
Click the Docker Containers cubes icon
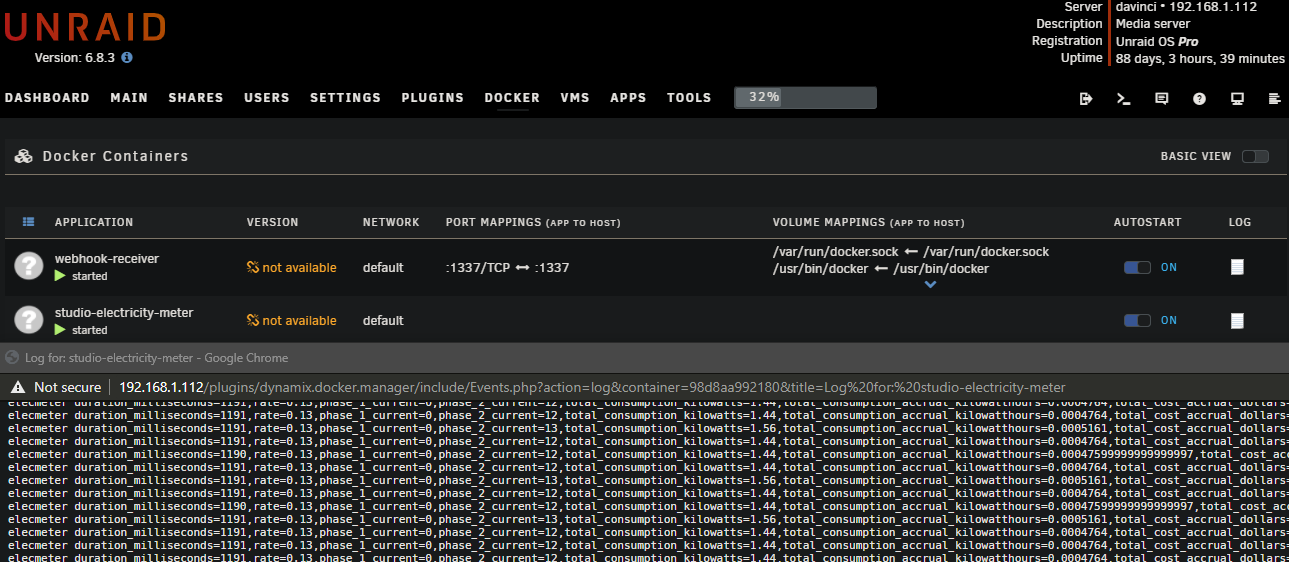click(x=24, y=156)
